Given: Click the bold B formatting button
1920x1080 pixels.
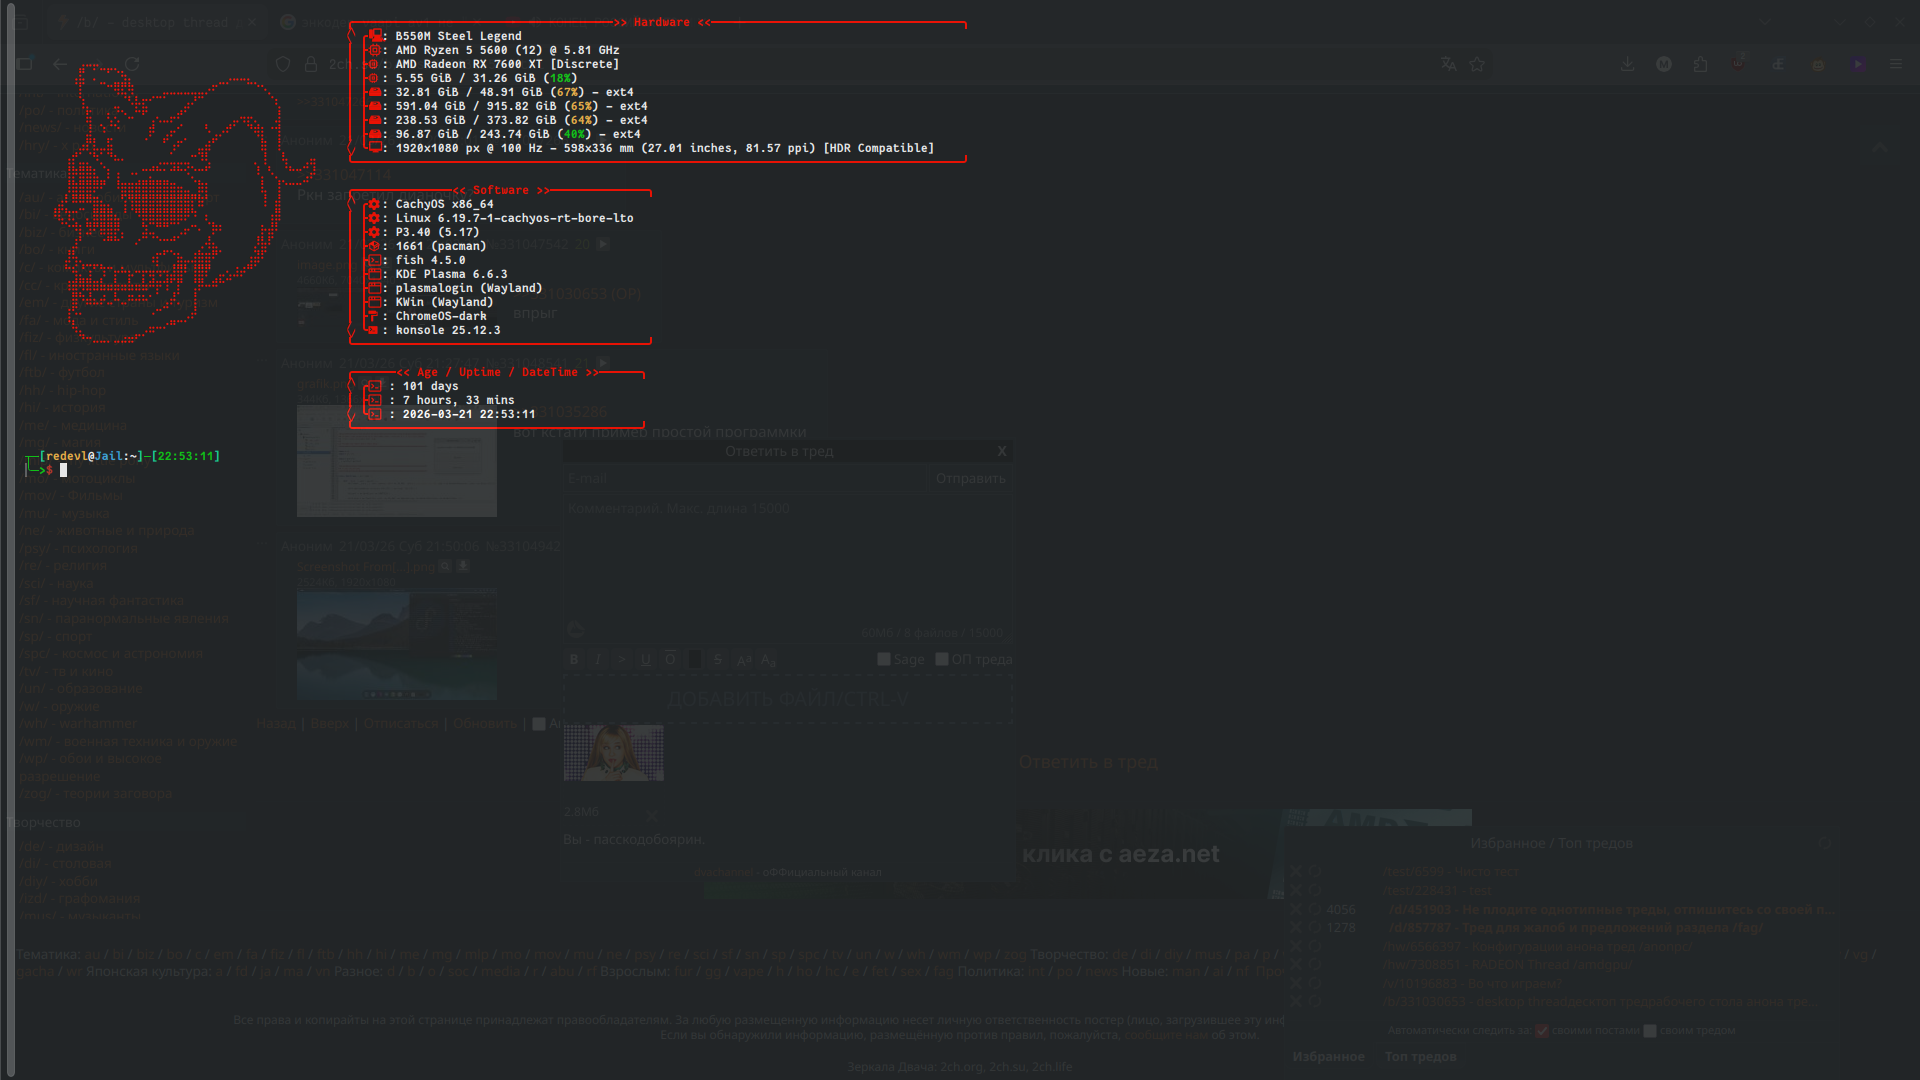Looking at the screenshot, I should [574, 660].
